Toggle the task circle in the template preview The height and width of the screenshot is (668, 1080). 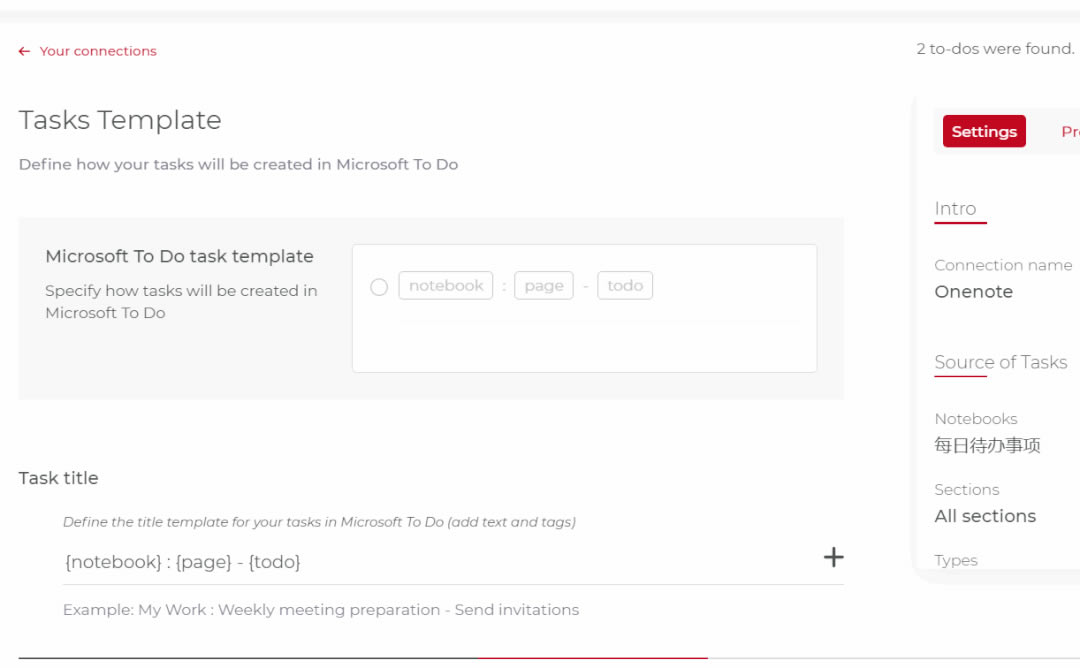pyautogui.click(x=379, y=287)
